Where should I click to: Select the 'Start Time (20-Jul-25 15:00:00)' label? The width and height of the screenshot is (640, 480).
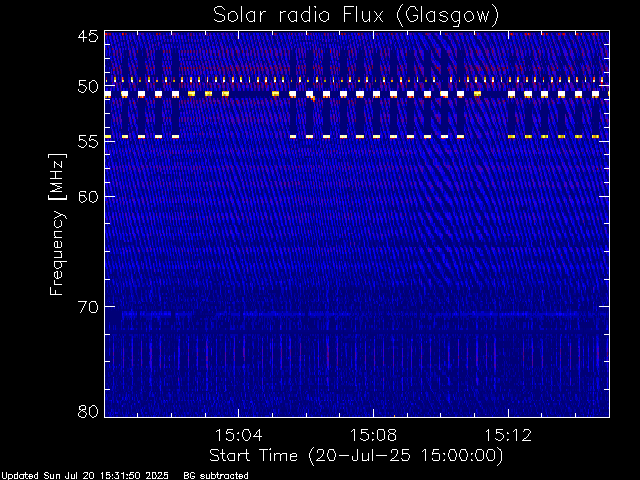pyautogui.click(x=356, y=456)
